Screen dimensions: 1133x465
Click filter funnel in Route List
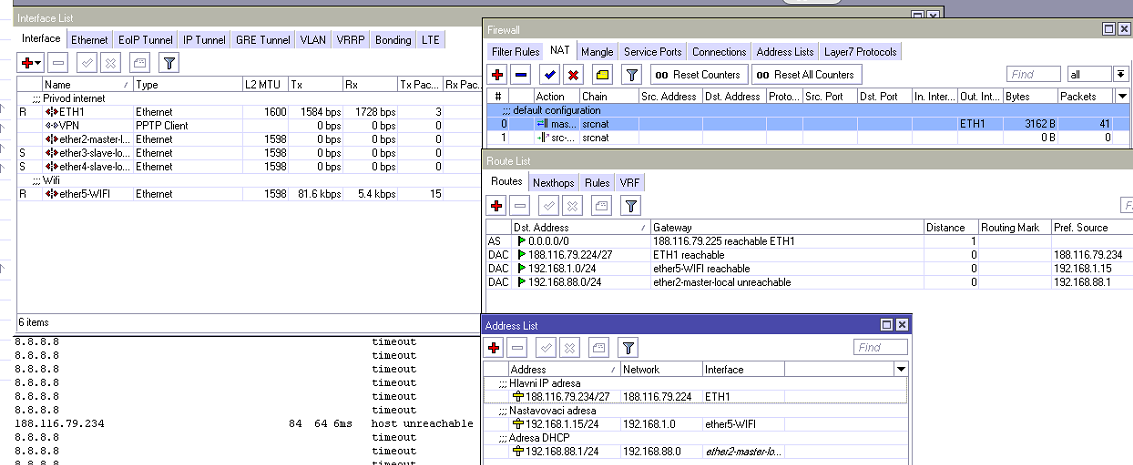tap(631, 206)
